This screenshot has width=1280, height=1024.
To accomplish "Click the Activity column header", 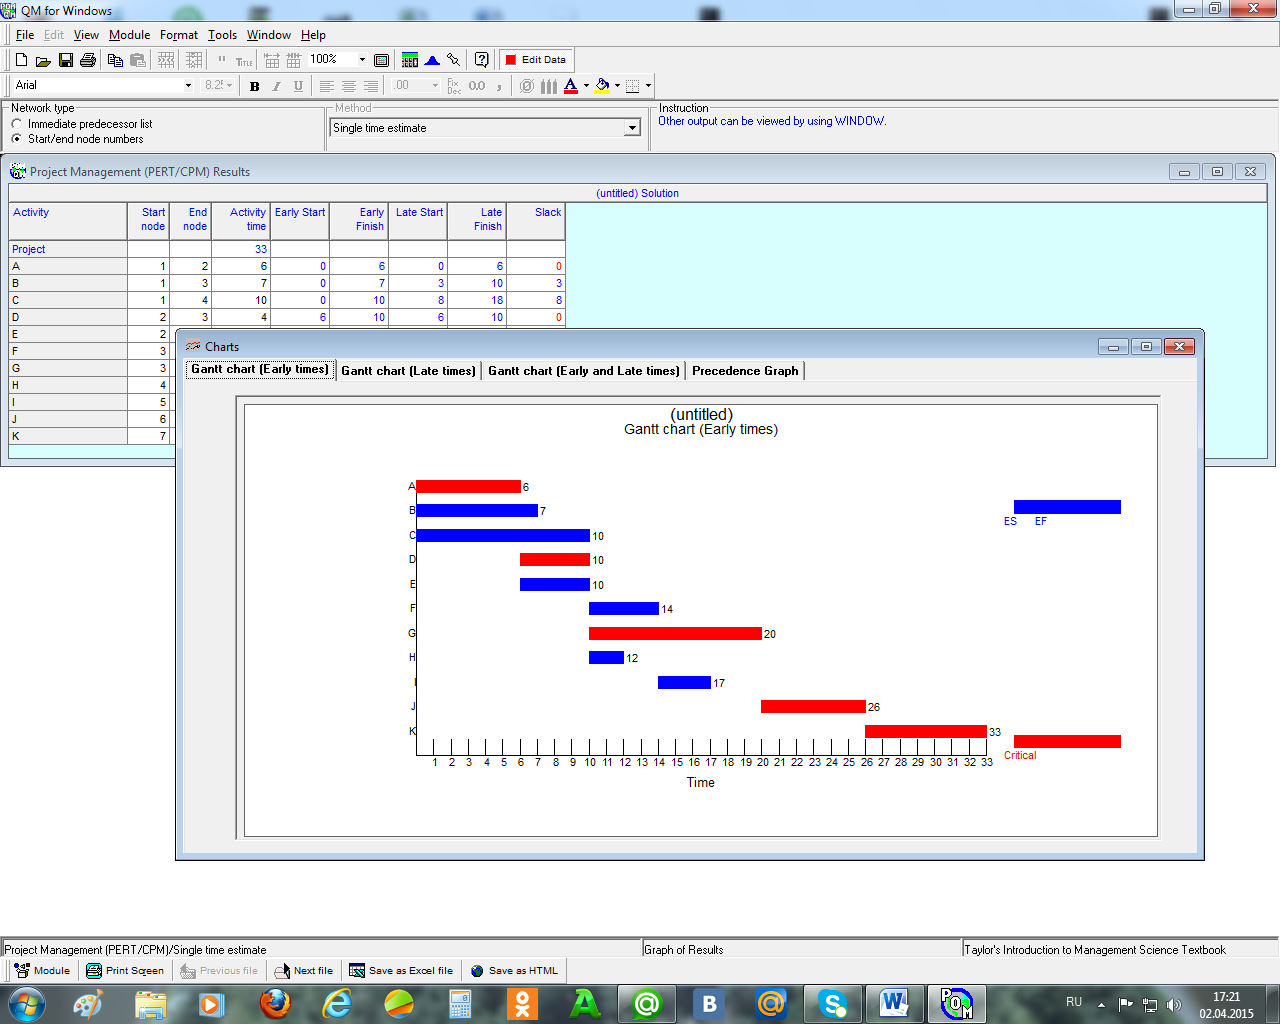I will click(x=68, y=221).
